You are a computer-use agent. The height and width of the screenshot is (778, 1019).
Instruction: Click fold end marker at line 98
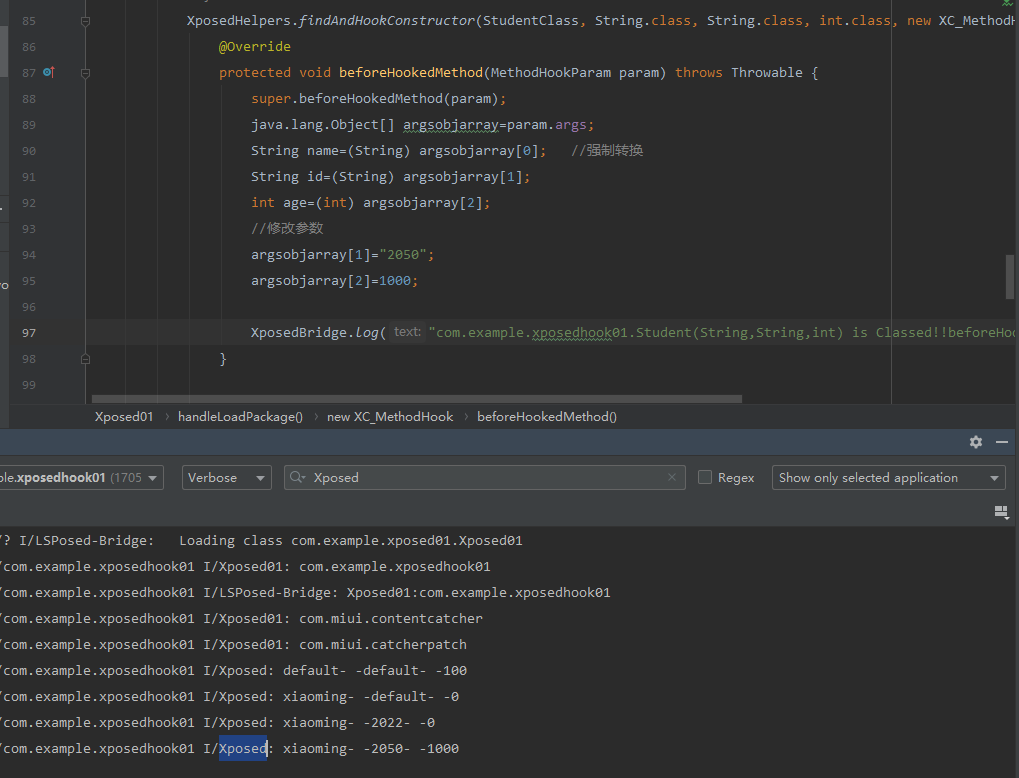pos(85,359)
